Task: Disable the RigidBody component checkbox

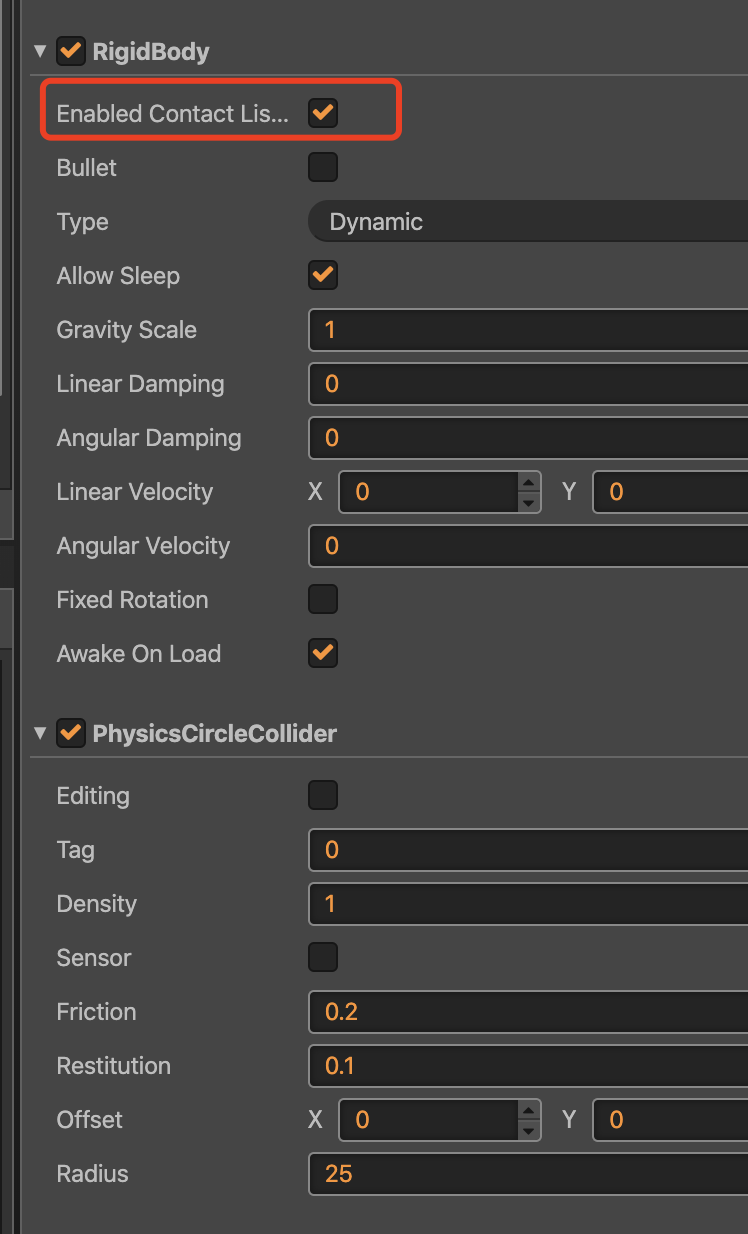Action: click(x=71, y=51)
